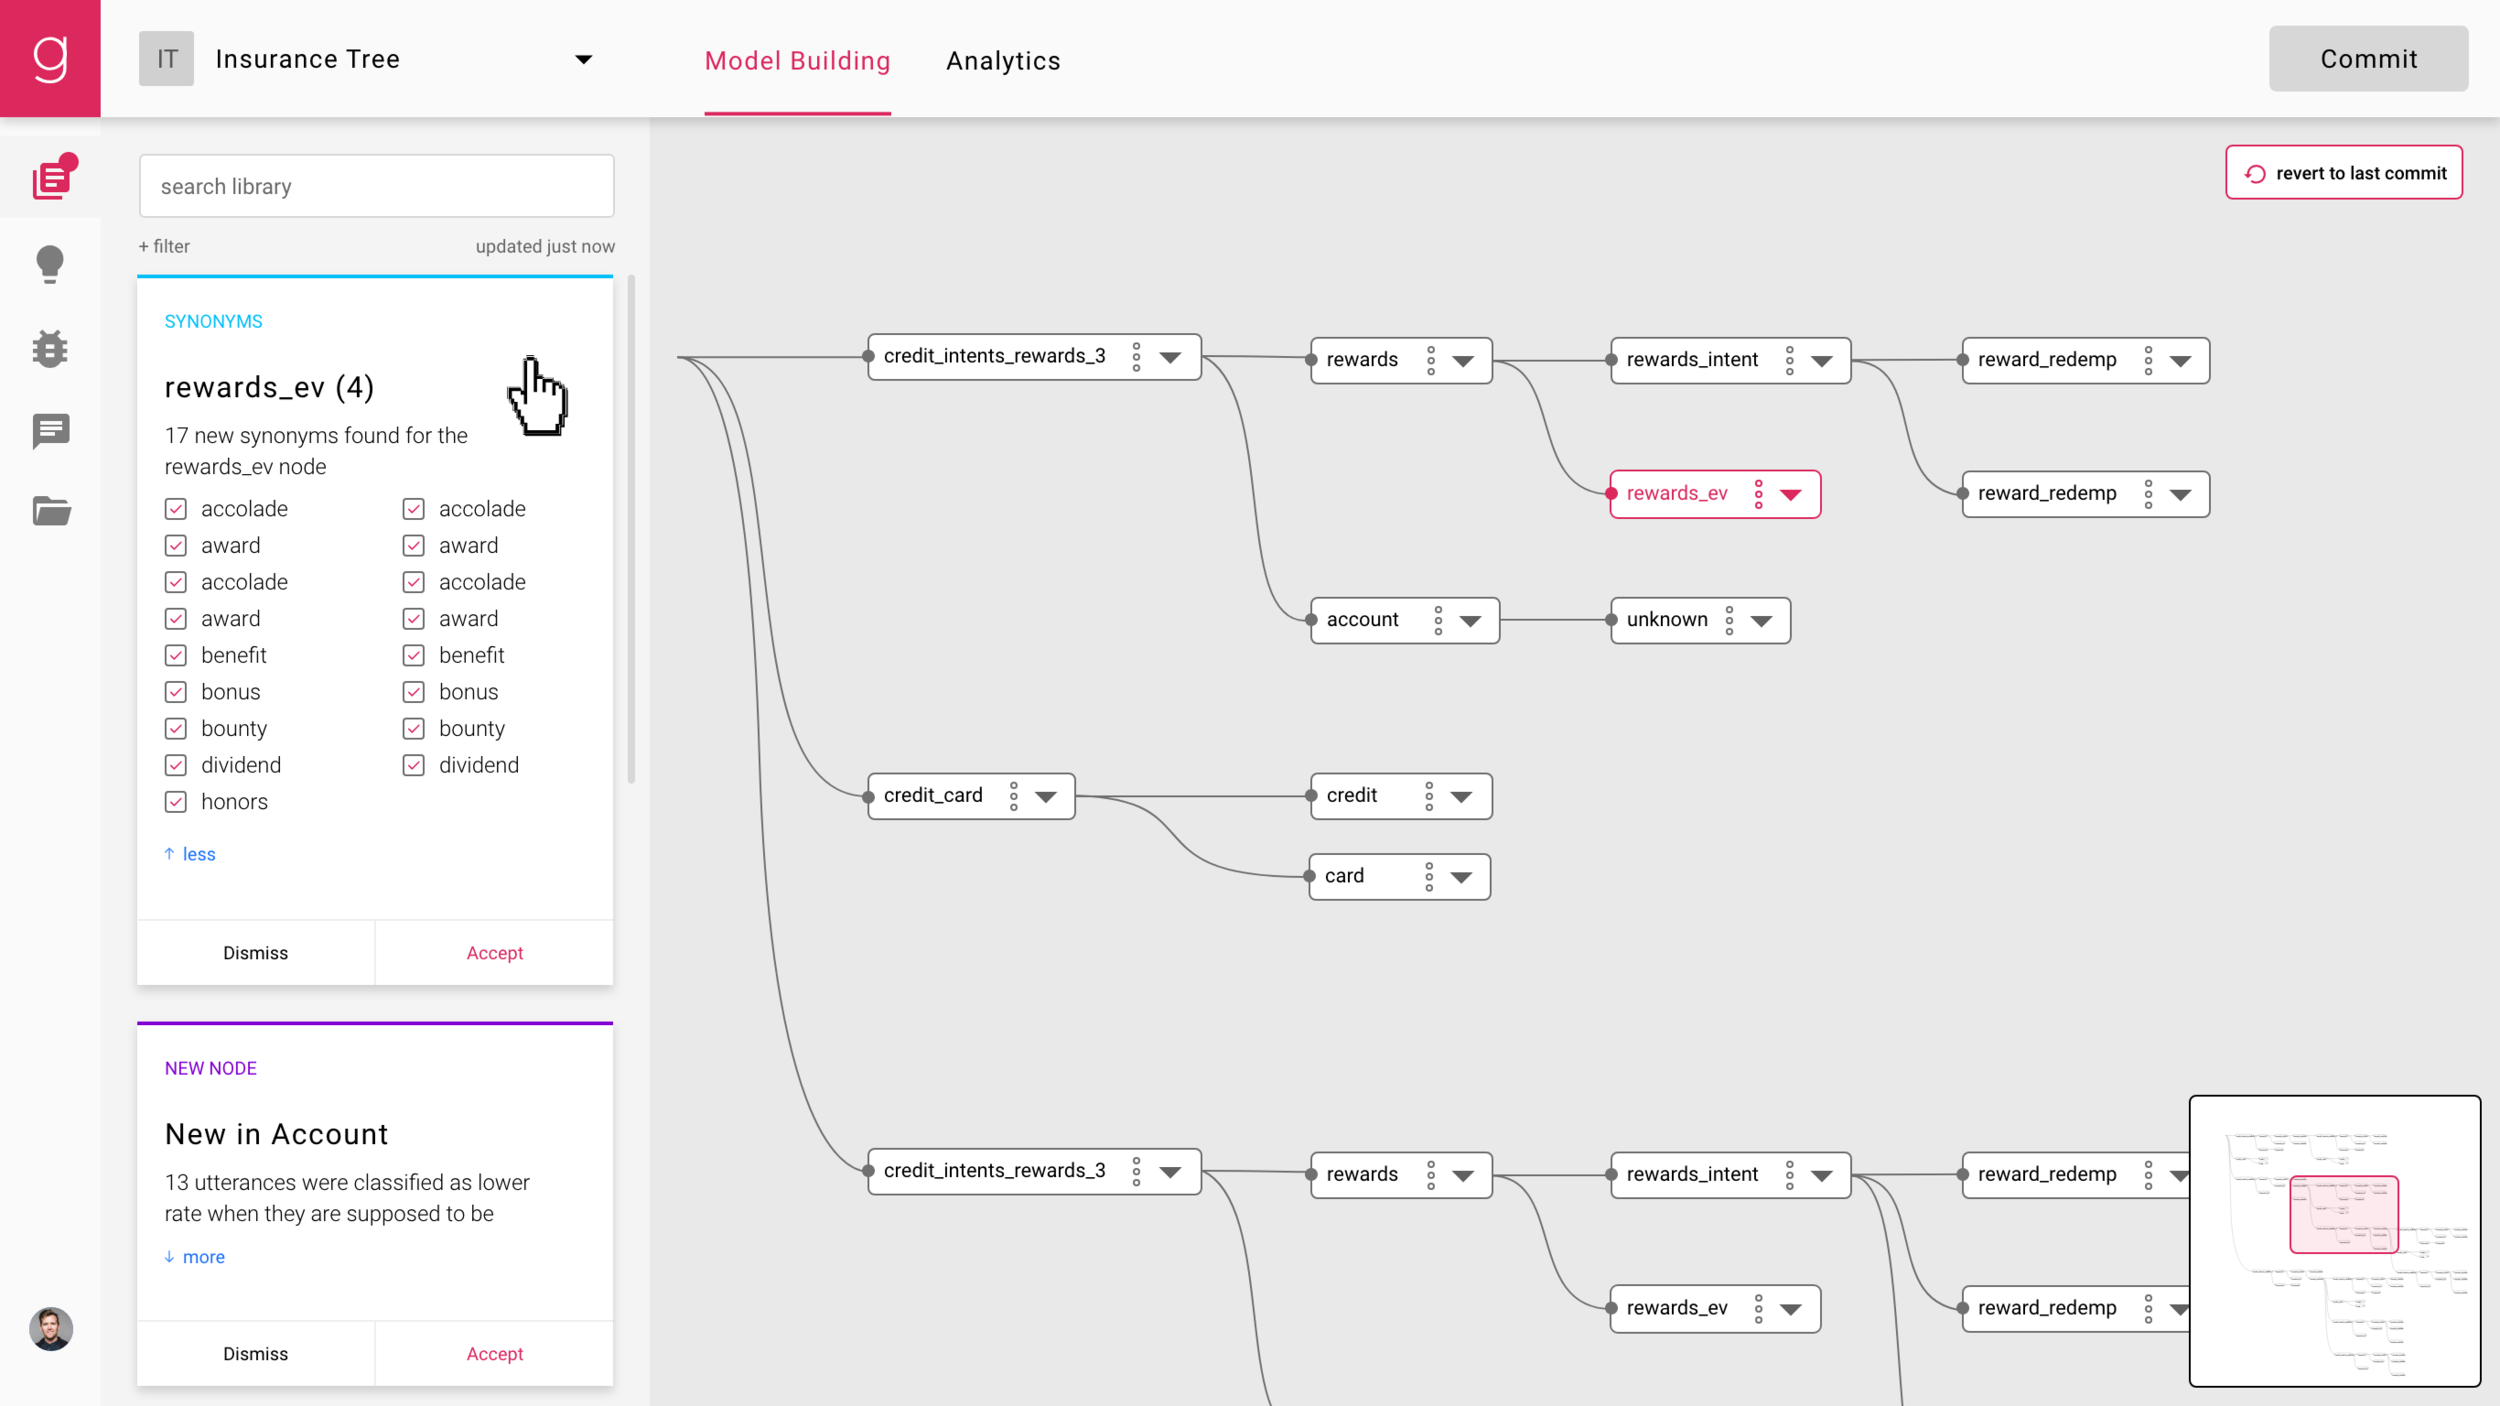Open three-dot menu on rewards_ev pink node
Viewport: 2500px width, 1406px height.
pyautogui.click(x=1758, y=494)
